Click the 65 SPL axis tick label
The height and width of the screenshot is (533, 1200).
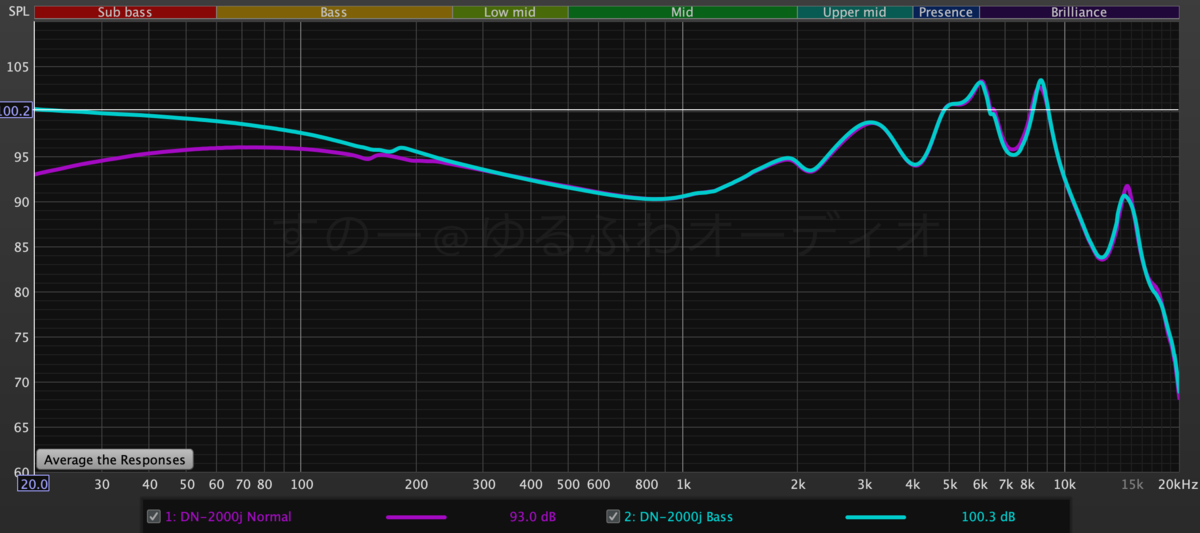click(23, 428)
